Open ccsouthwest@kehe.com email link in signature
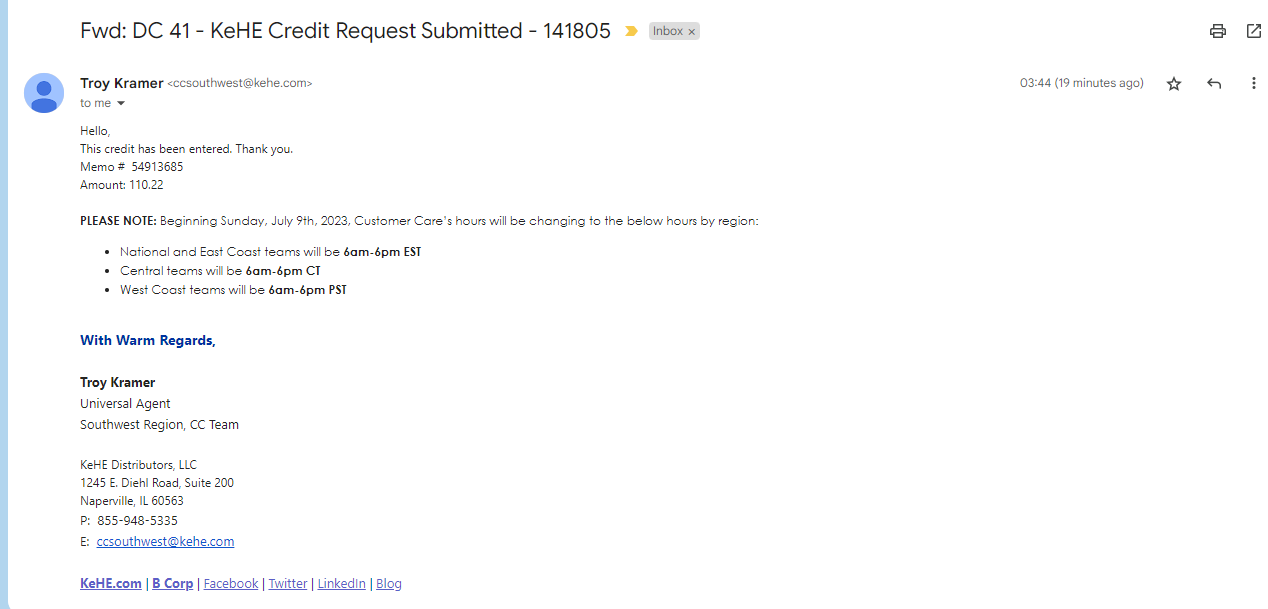Image resolution: width=1268 pixels, height=609 pixels. coord(165,542)
